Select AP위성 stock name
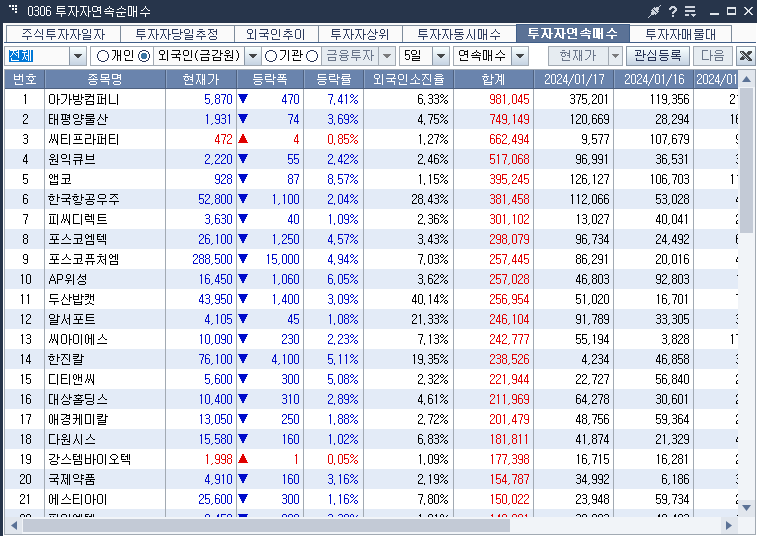This screenshot has height=536, width=757. tap(68, 280)
